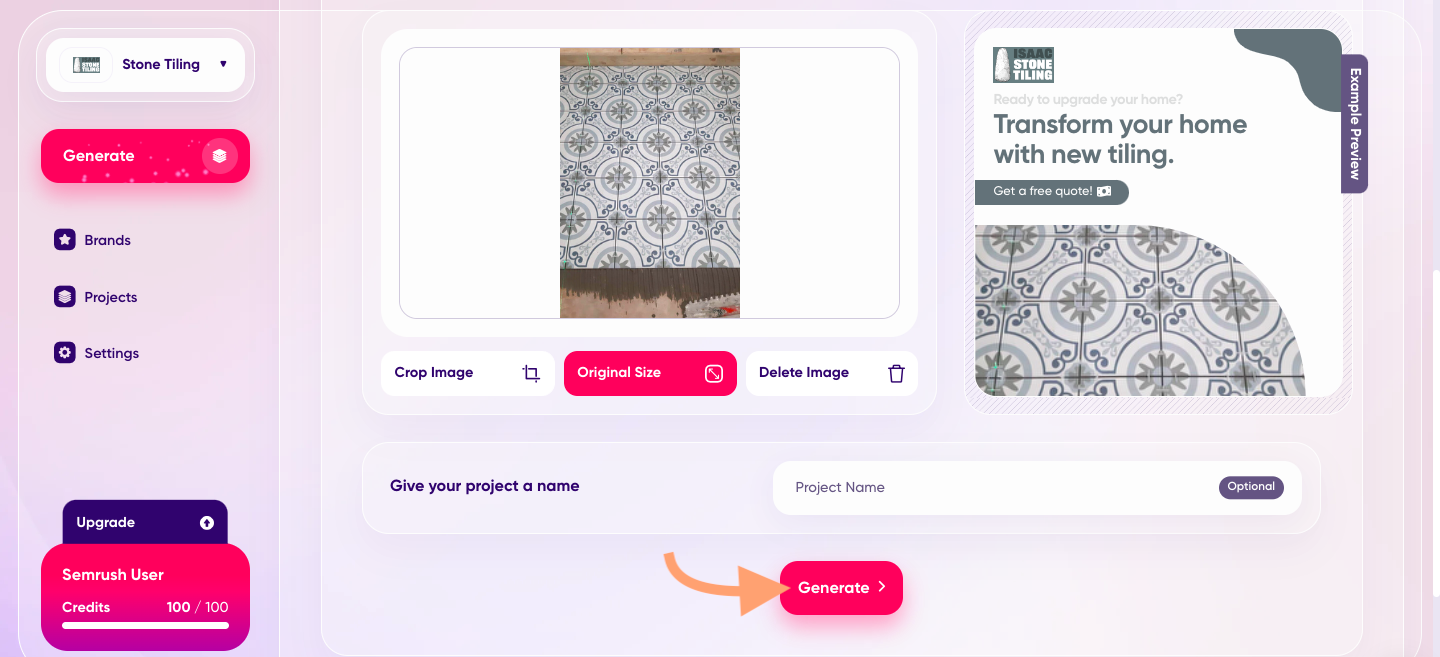Screen dimensions: 1440x657
Task: Select the Brands star icon in sidebar
Action: [65, 239]
